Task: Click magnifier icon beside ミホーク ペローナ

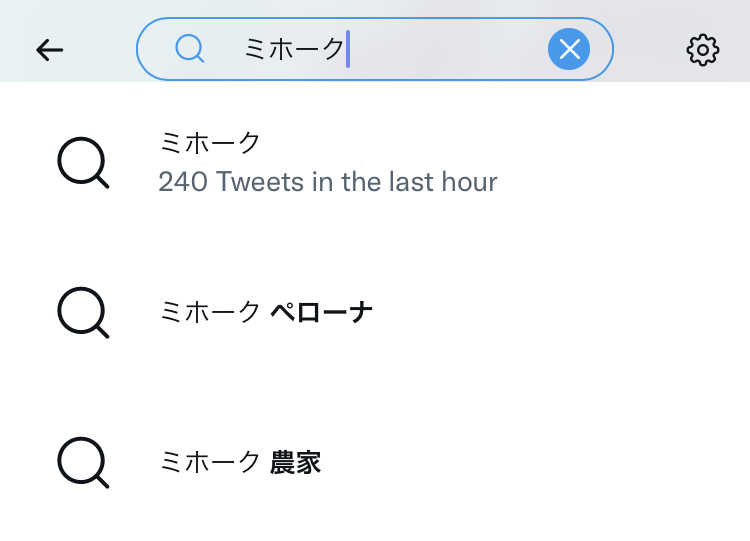Action: pos(82,313)
